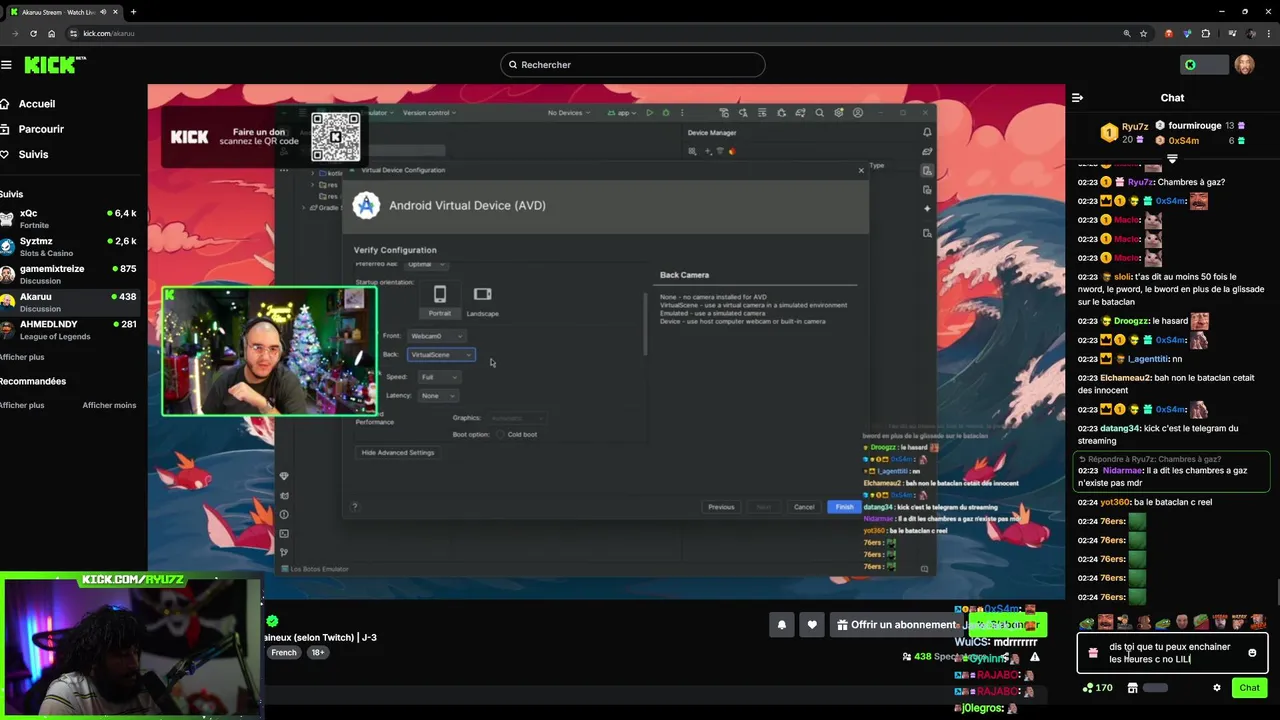Image resolution: width=1280 pixels, height=720 pixels.
Task: Click into the chat message box
Action: pos(1170,653)
